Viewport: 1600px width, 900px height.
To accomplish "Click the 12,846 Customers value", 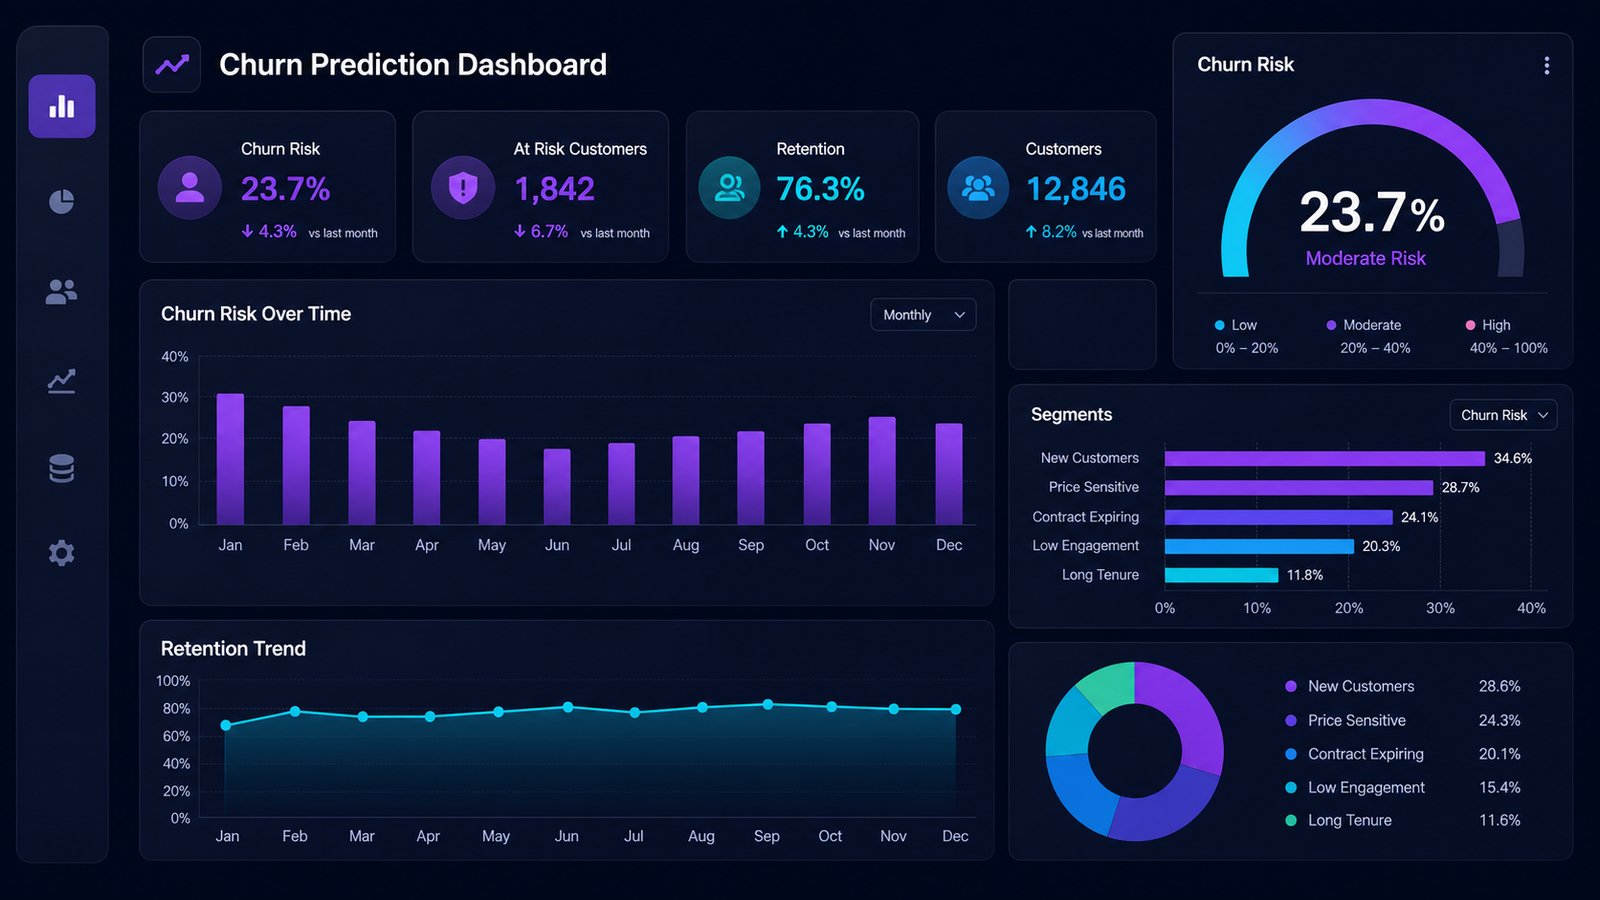I will [1076, 188].
